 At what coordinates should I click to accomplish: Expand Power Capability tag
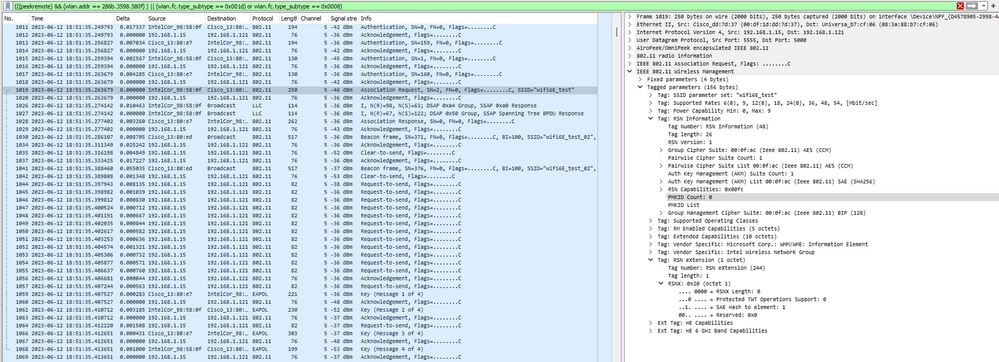point(651,110)
